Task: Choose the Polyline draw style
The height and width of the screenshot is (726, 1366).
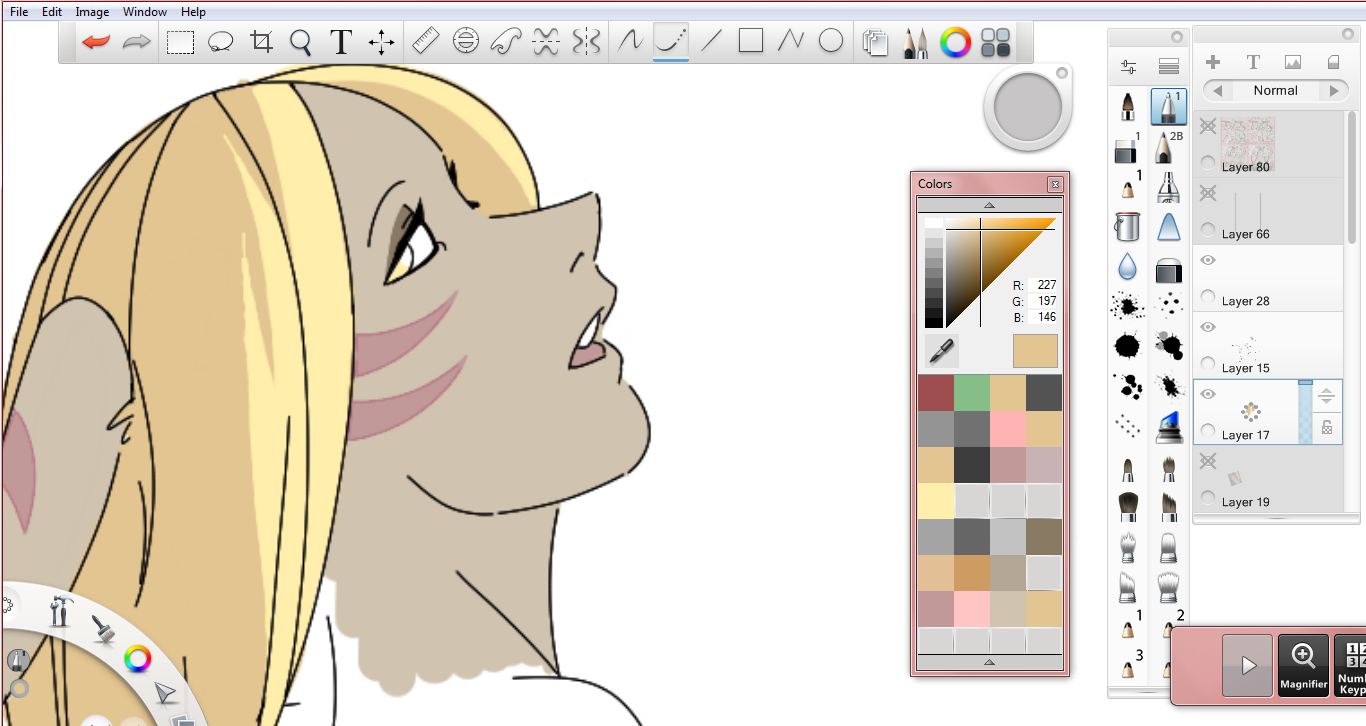Action: click(x=791, y=42)
